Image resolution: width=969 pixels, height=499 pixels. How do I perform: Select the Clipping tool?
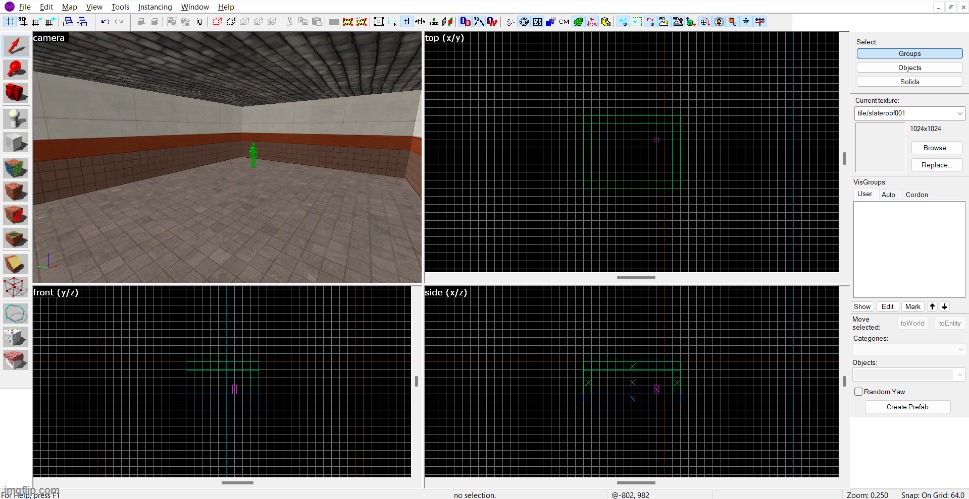(x=15, y=263)
